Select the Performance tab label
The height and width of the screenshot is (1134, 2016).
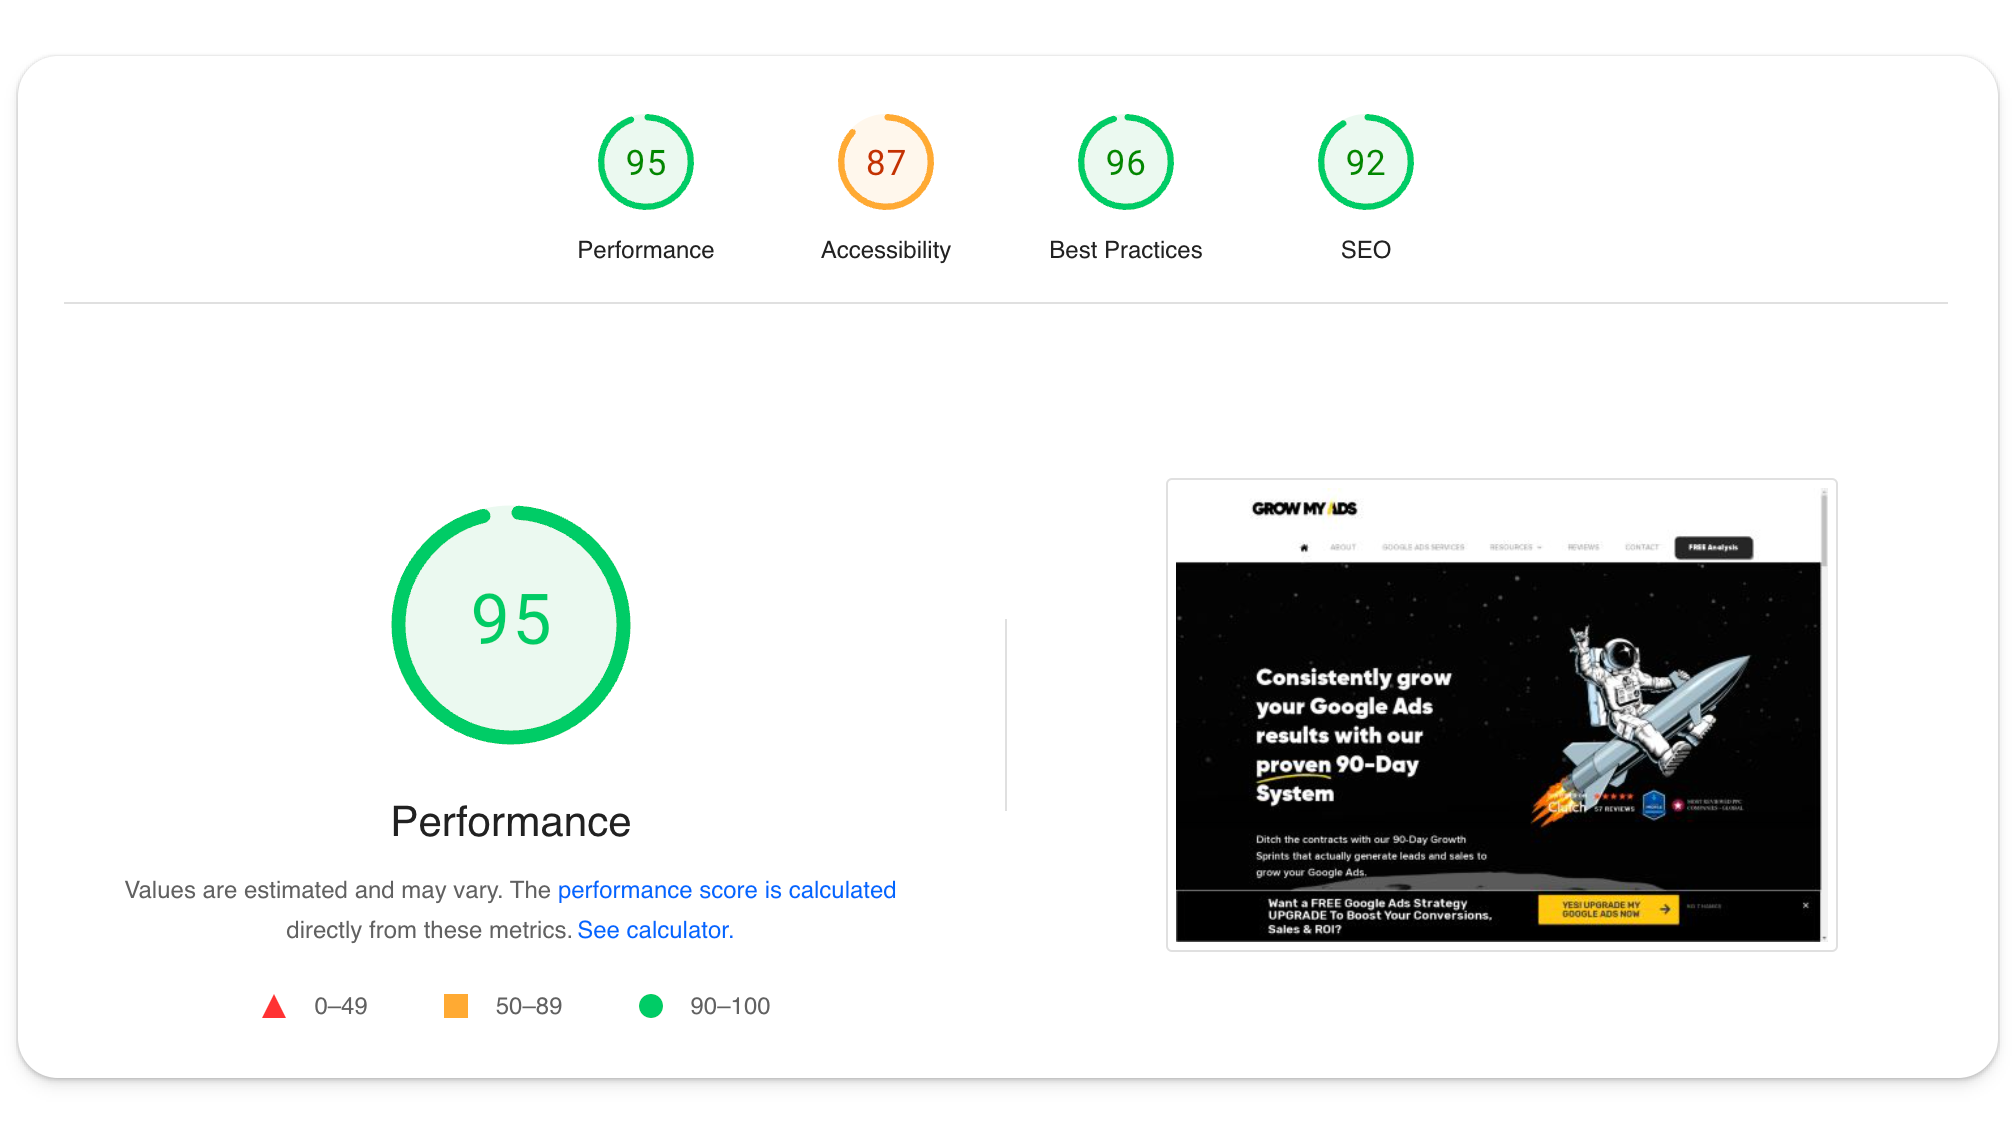point(645,249)
